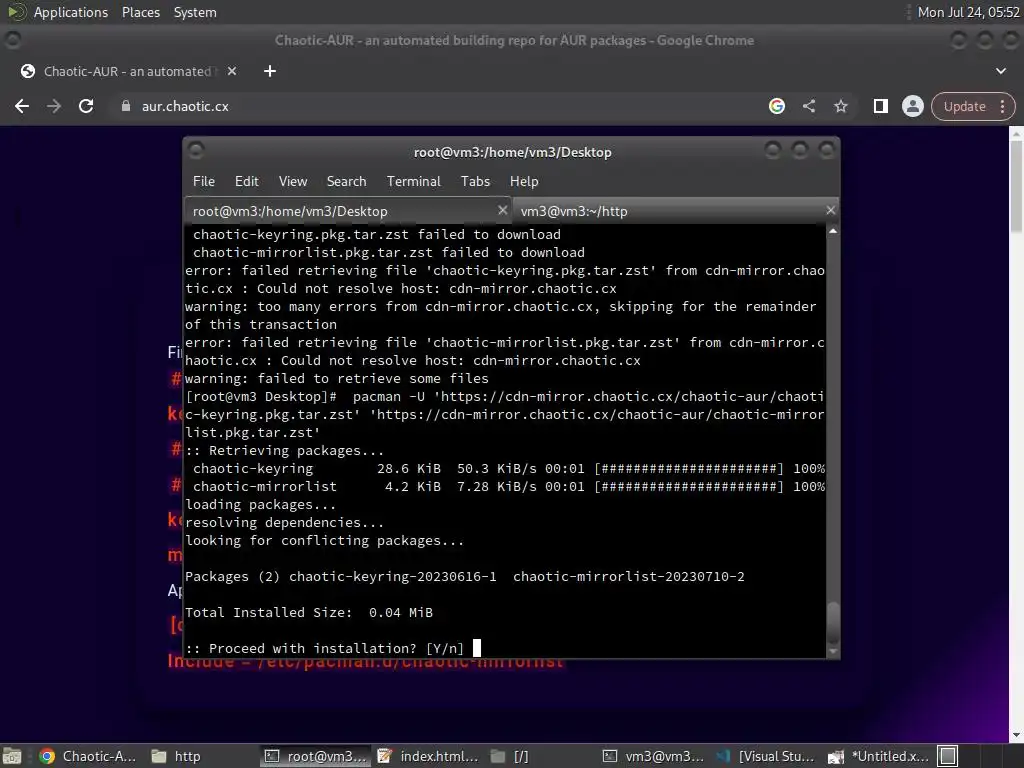The image size is (1024, 768).
Task: Open the terminal File menu
Action: click(204, 182)
